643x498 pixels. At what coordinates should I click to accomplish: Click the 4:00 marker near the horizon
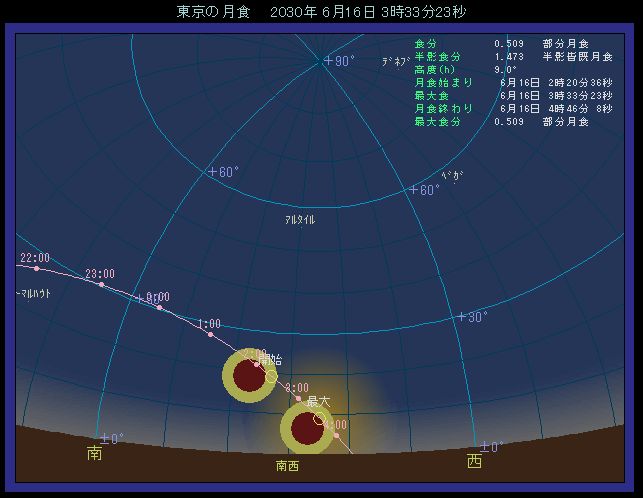pos(337,435)
